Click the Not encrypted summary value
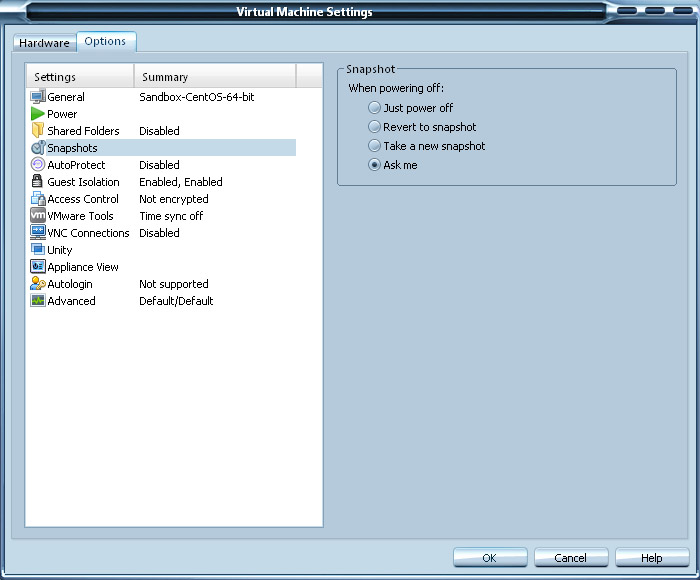Screen dimensions: 700x580 pyautogui.click(x=174, y=199)
